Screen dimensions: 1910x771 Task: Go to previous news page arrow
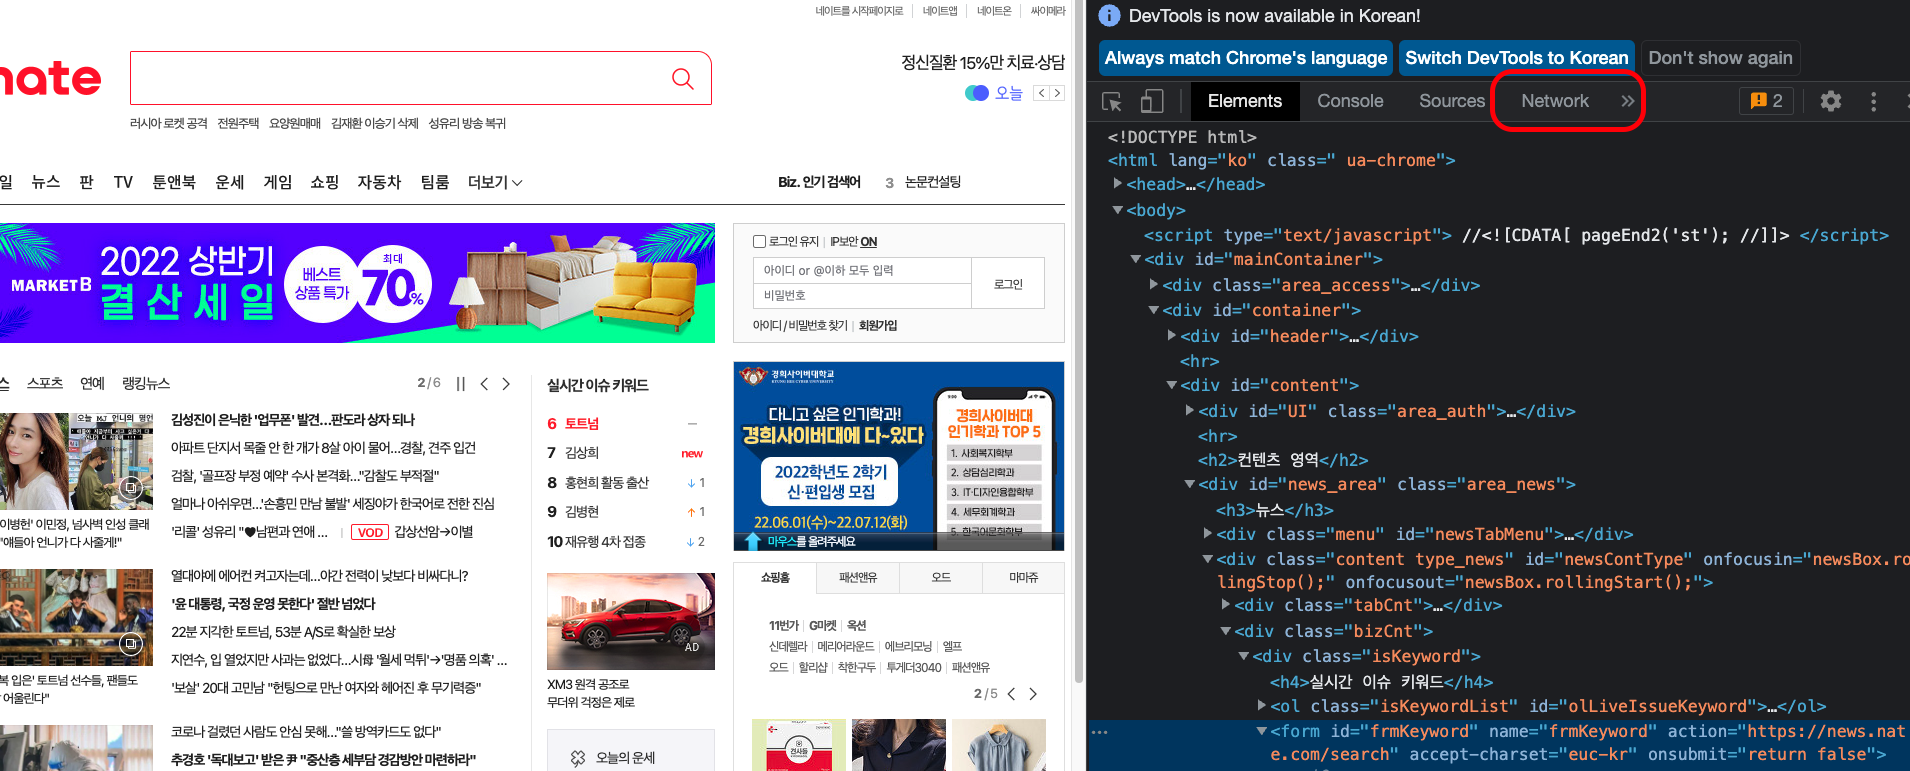484,384
